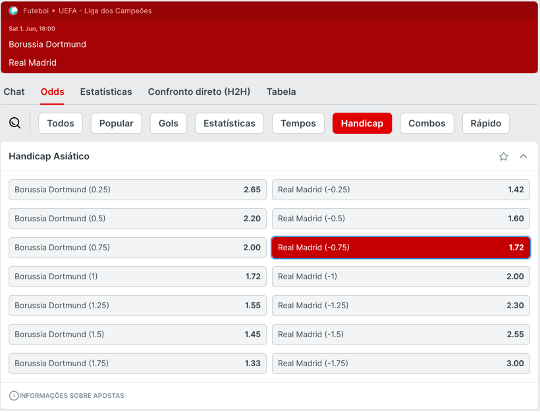
Task: Pick Real Madrid (-1.25) at 2.30
Action: [x=401, y=305]
